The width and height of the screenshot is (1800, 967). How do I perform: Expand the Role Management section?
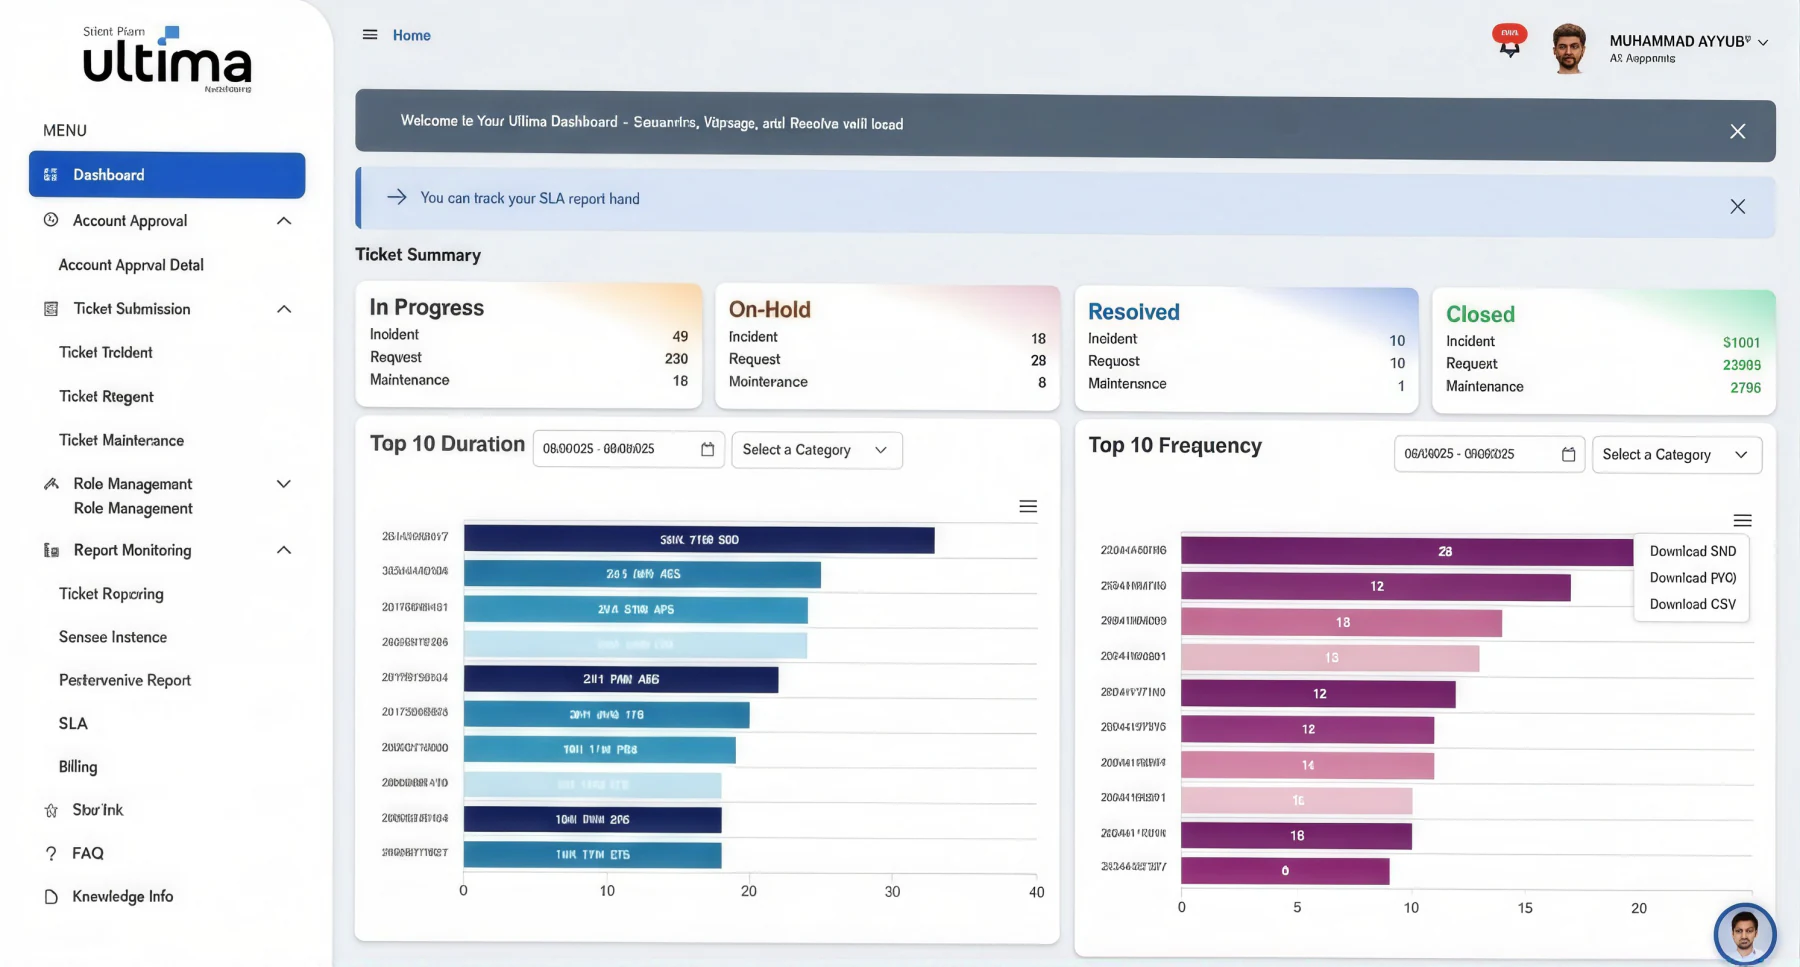pyautogui.click(x=284, y=484)
